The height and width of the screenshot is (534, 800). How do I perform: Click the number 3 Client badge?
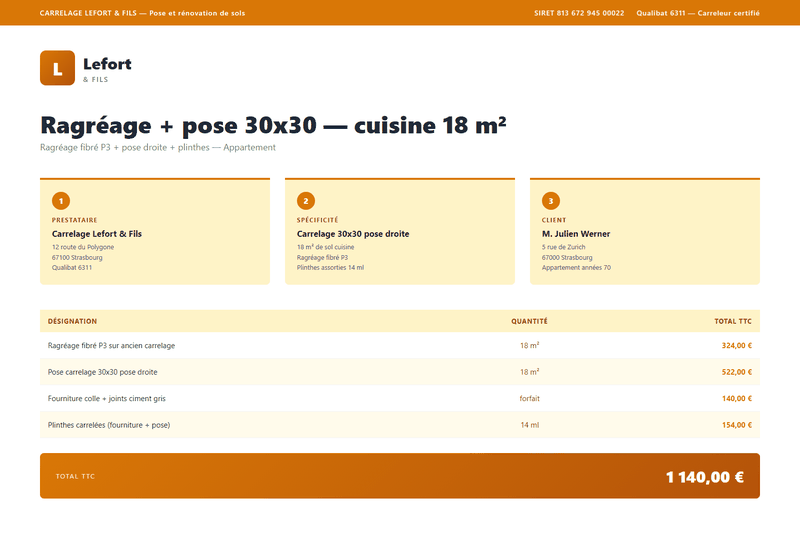(x=551, y=201)
